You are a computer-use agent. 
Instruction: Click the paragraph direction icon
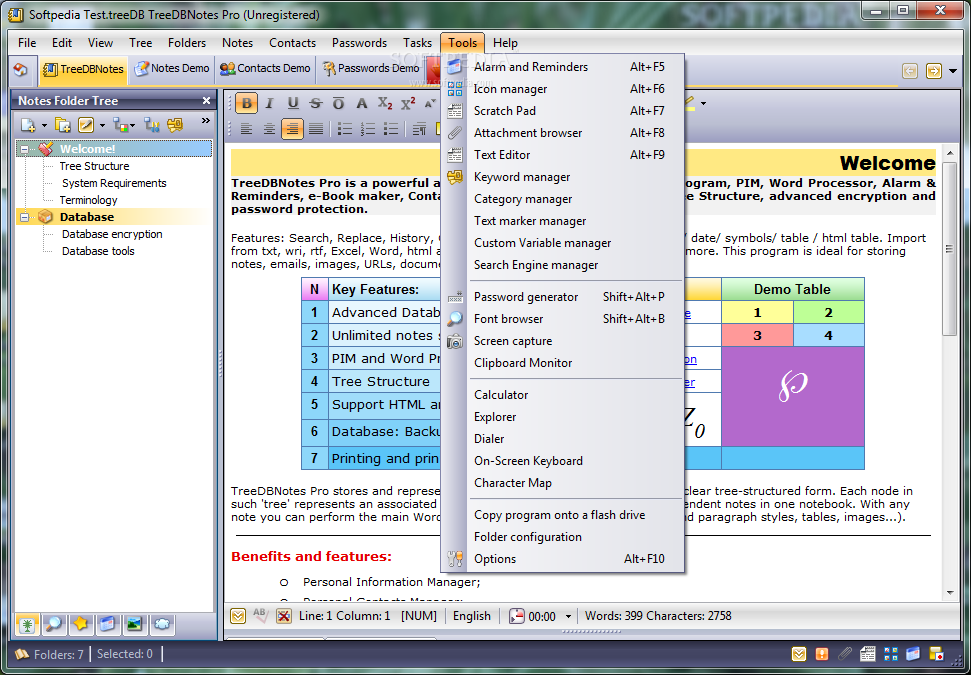pyautogui.click(x=419, y=129)
